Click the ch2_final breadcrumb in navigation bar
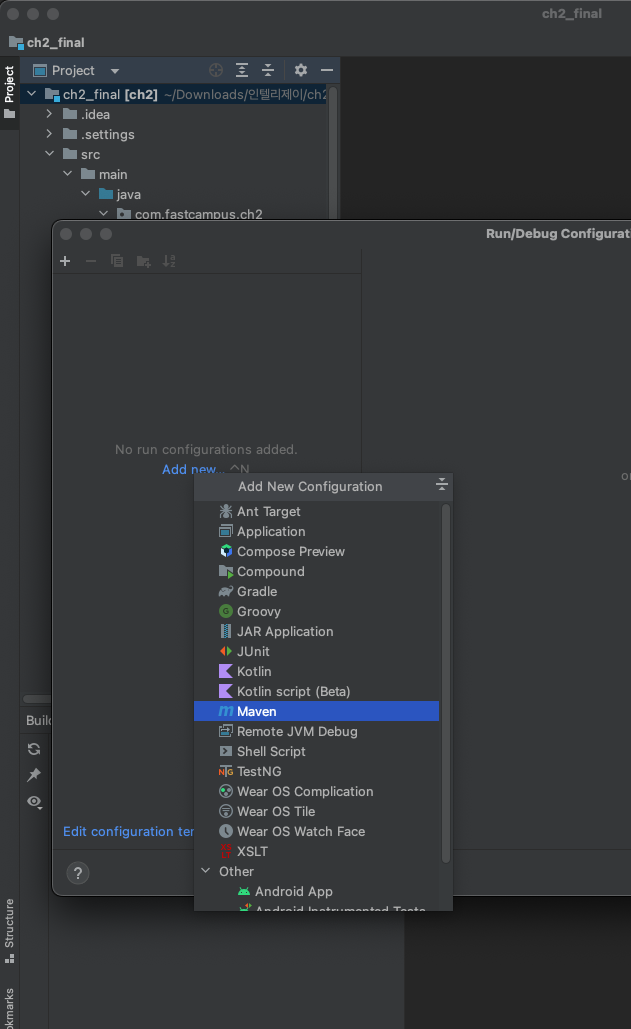The image size is (631, 1029). 47,43
